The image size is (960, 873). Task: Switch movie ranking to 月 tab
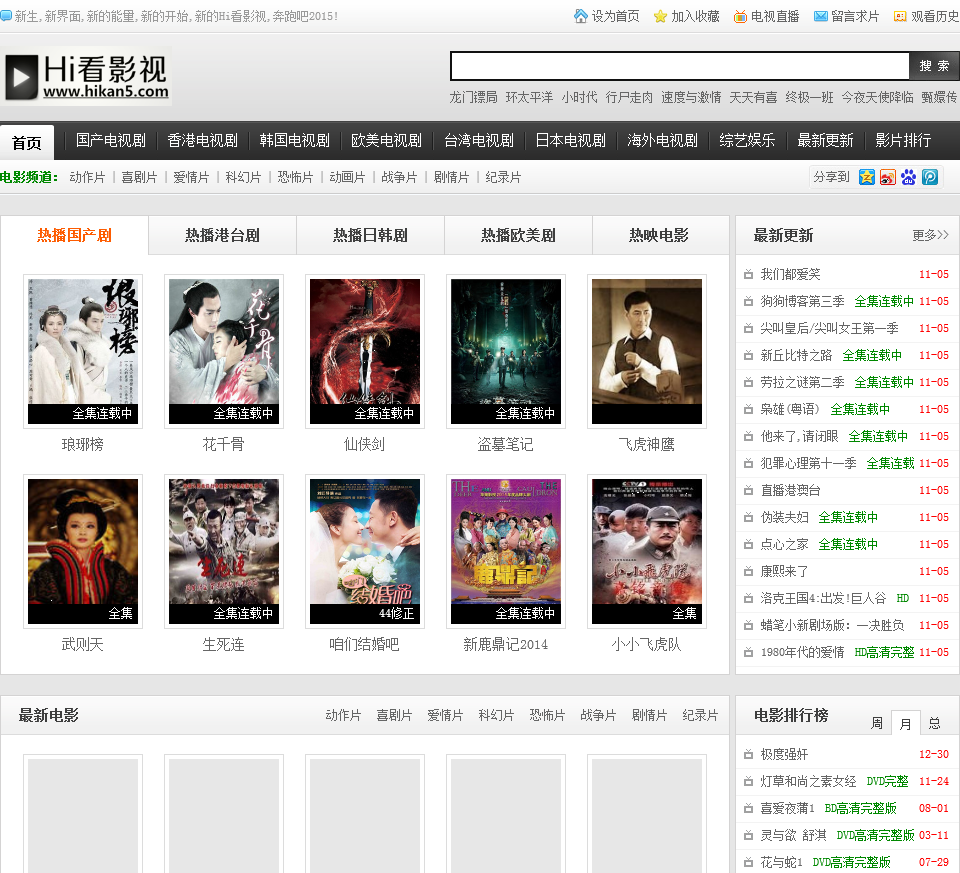(906, 724)
